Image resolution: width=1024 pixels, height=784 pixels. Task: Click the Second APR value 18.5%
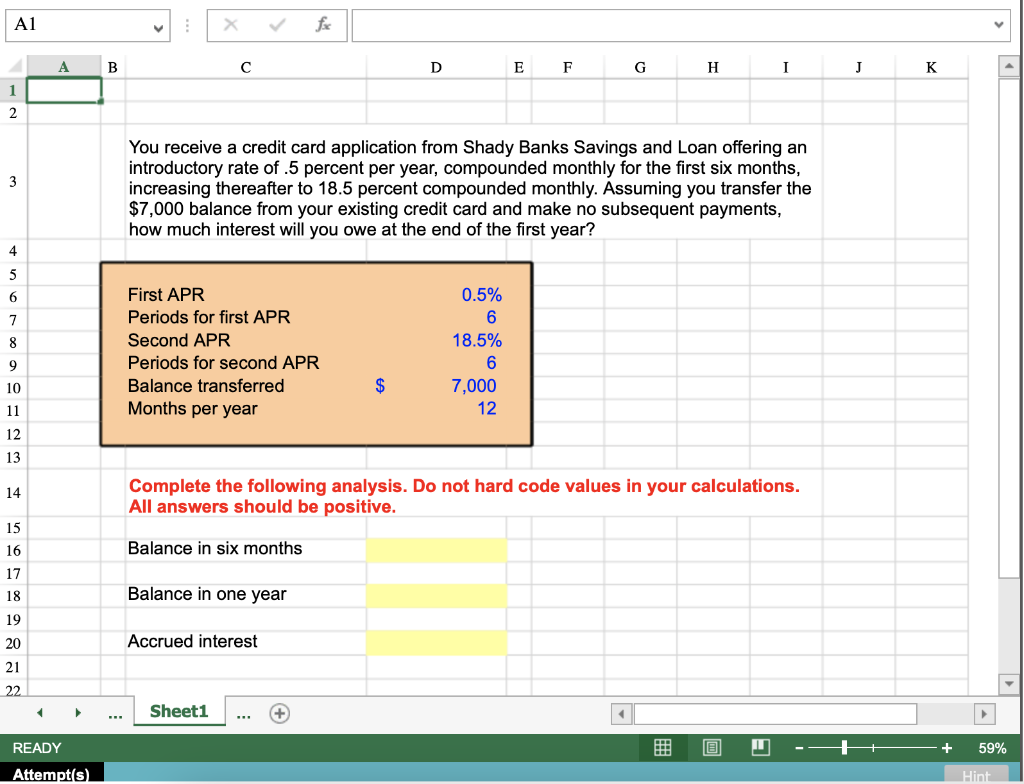click(477, 340)
